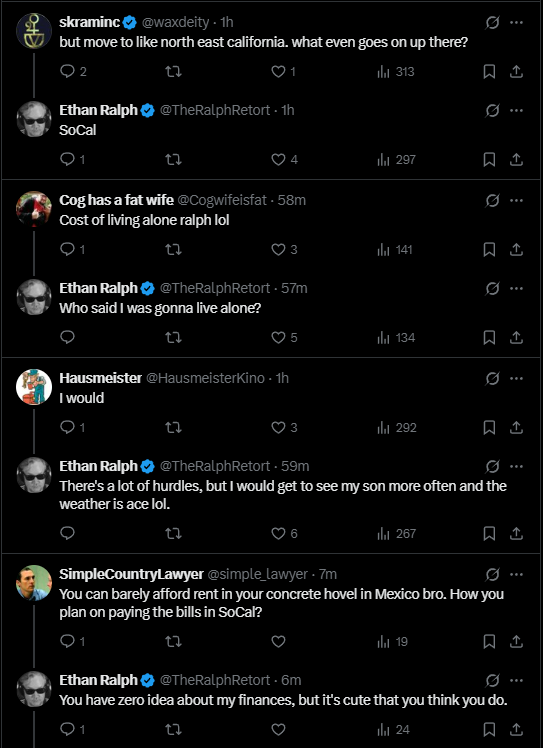Open more menu on Cog has a fat wife tweet
Image resolution: width=543 pixels, height=748 pixels.
point(516,200)
